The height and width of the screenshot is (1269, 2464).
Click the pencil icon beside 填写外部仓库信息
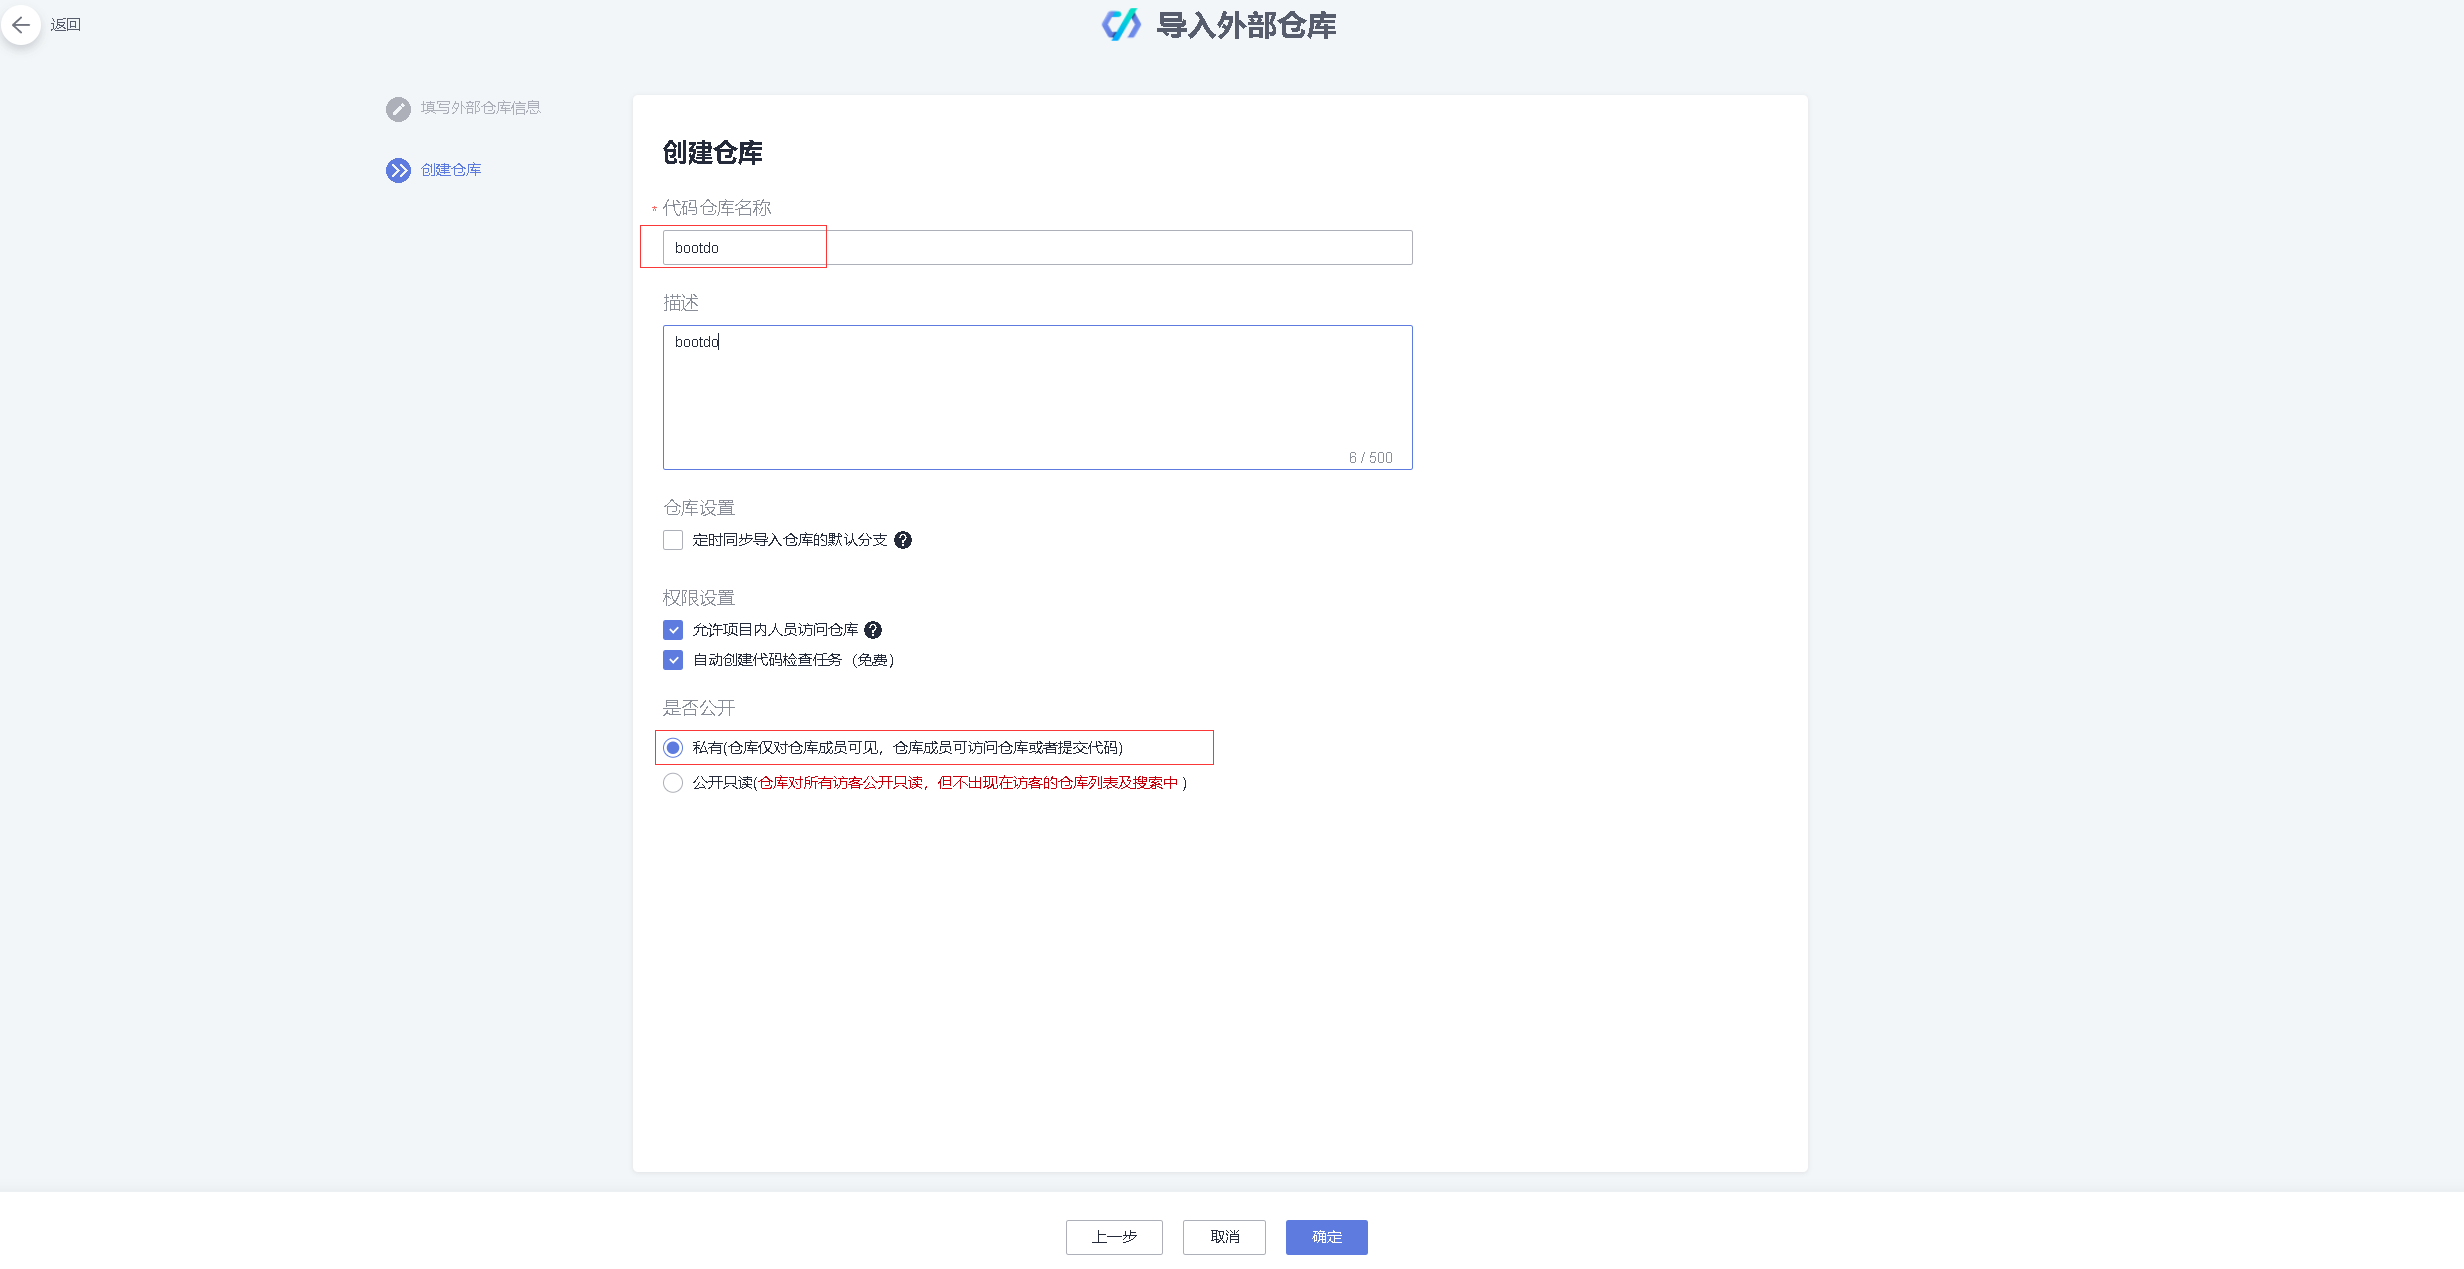(x=398, y=109)
